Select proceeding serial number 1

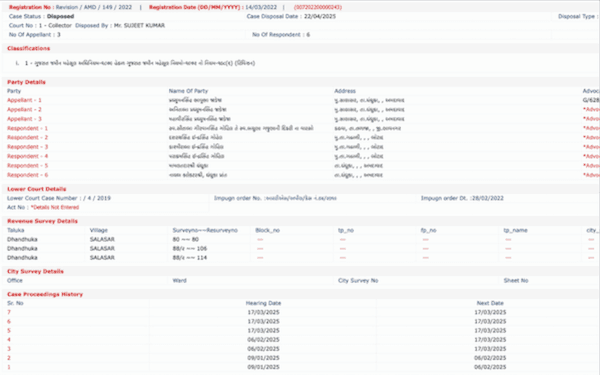coord(9,367)
